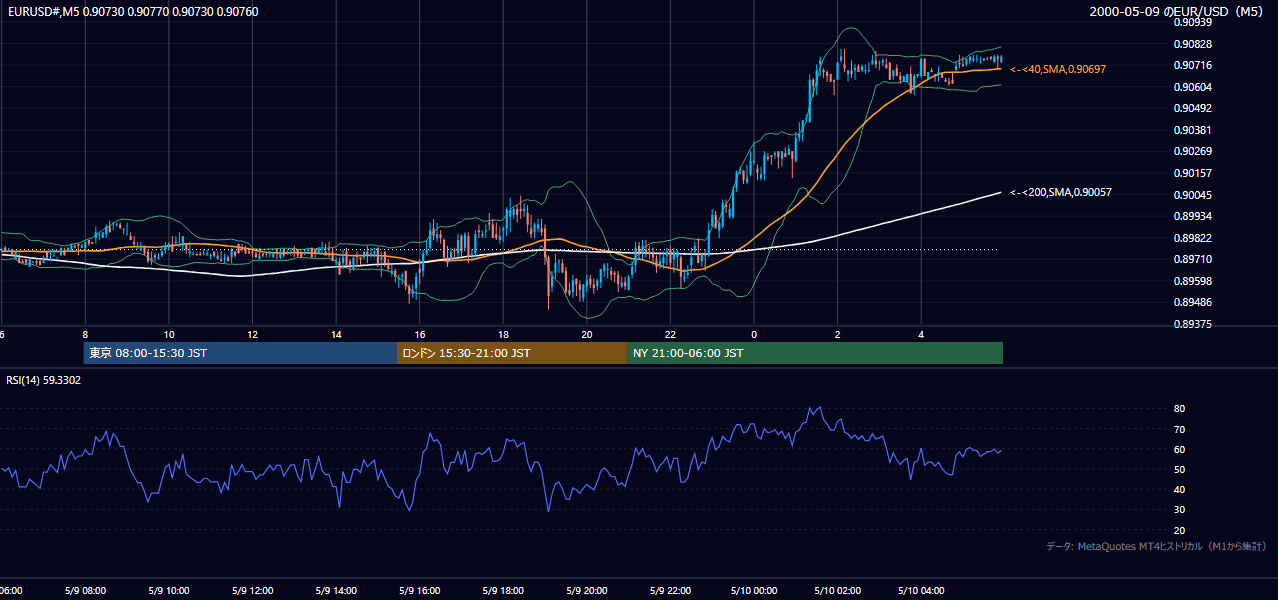The image size is (1278, 600).
Task: Click RSI scale value 50
Action: (1179, 469)
